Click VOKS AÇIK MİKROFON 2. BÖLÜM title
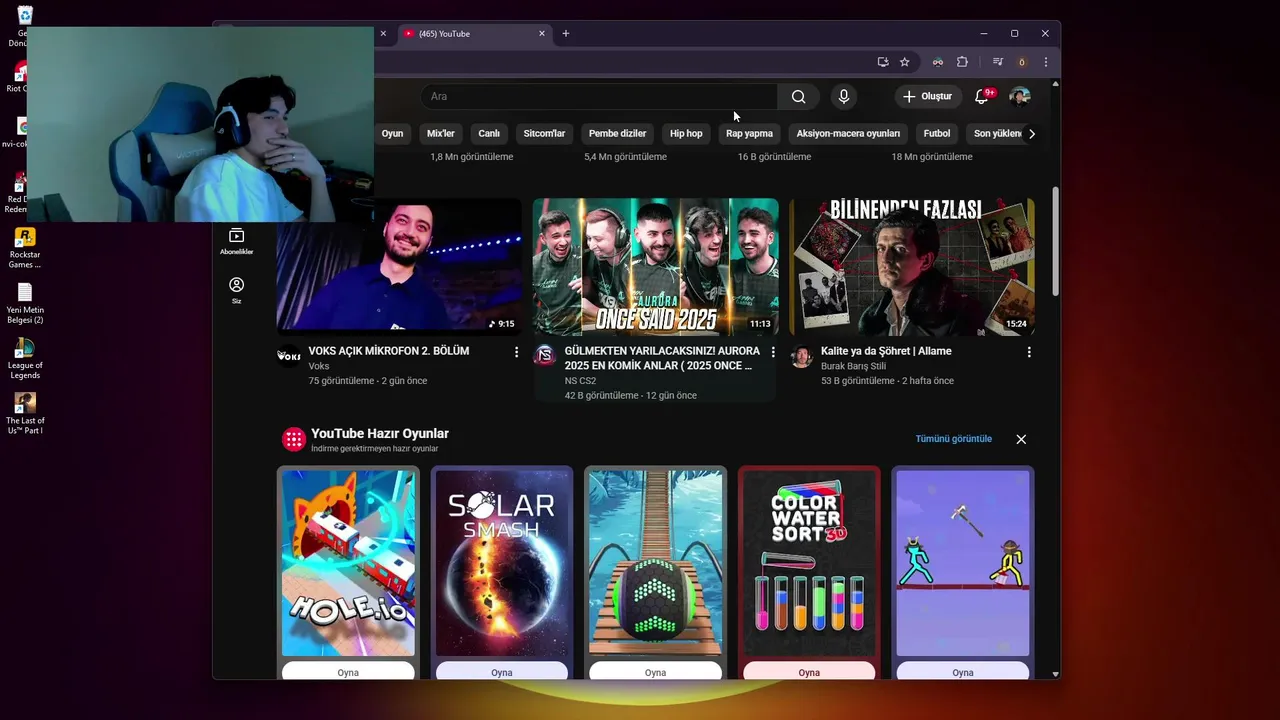The height and width of the screenshot is (720, 1280). [389, 351]
